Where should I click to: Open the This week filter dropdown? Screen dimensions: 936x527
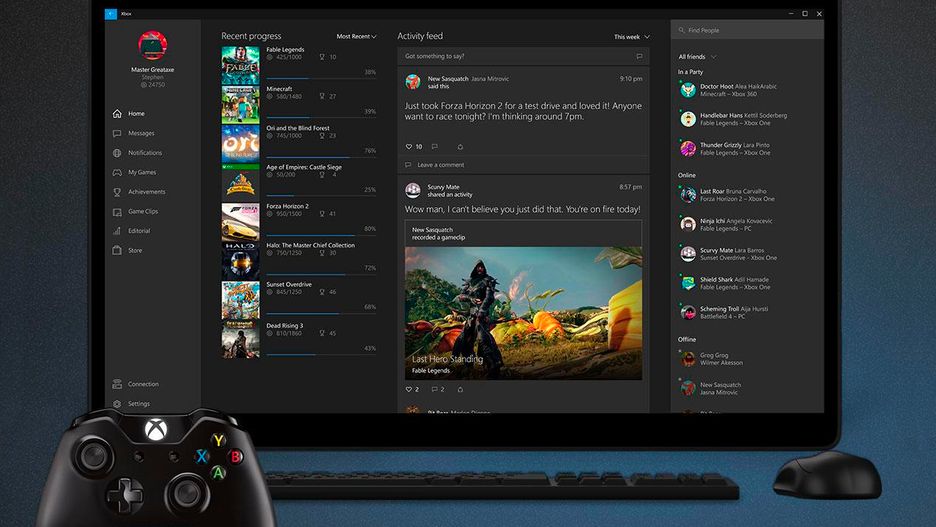point(632,37)
